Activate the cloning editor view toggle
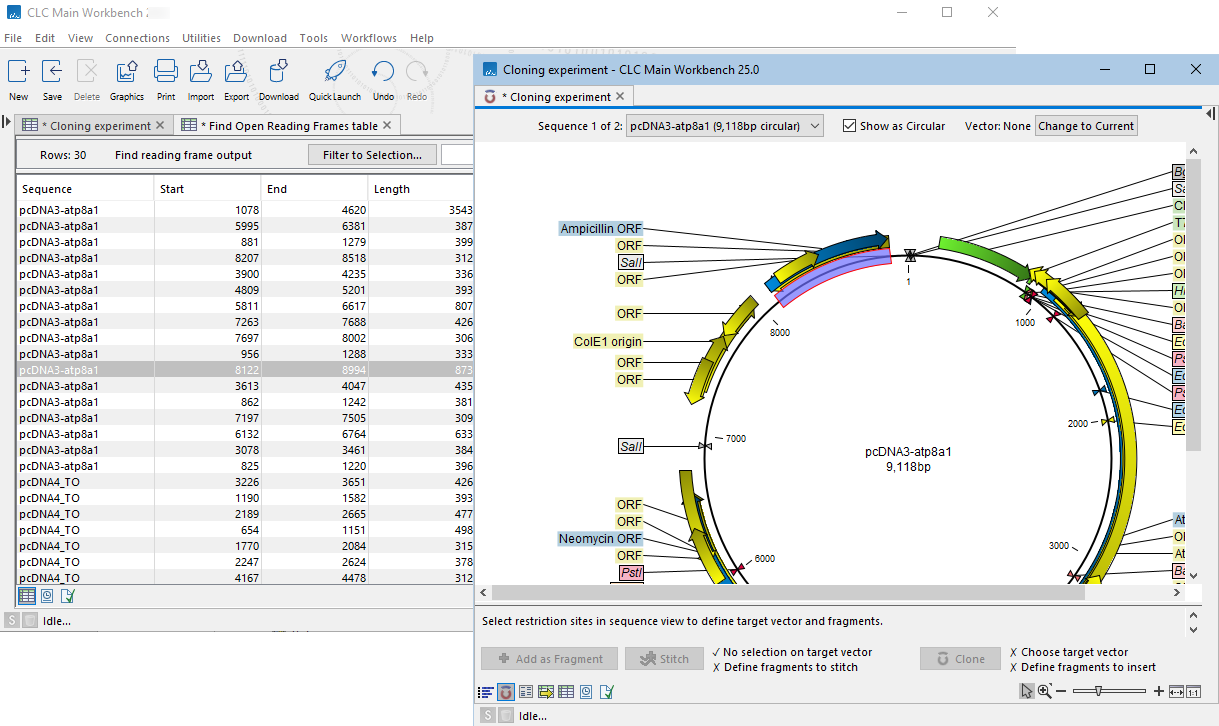This screenshot has width=1219, height=726. click(506, 692)
